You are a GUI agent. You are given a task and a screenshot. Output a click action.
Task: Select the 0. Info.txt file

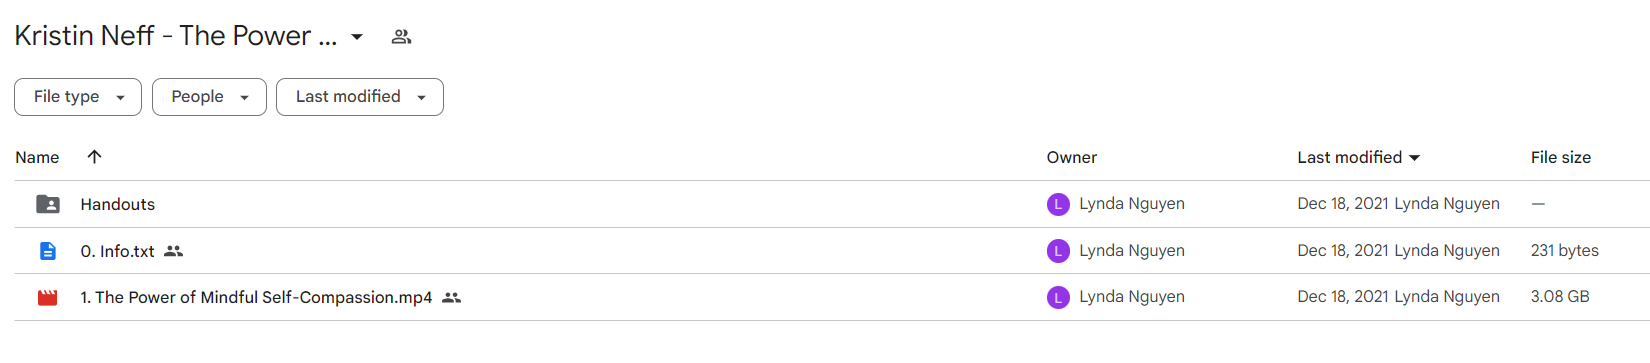click(832, 251)
